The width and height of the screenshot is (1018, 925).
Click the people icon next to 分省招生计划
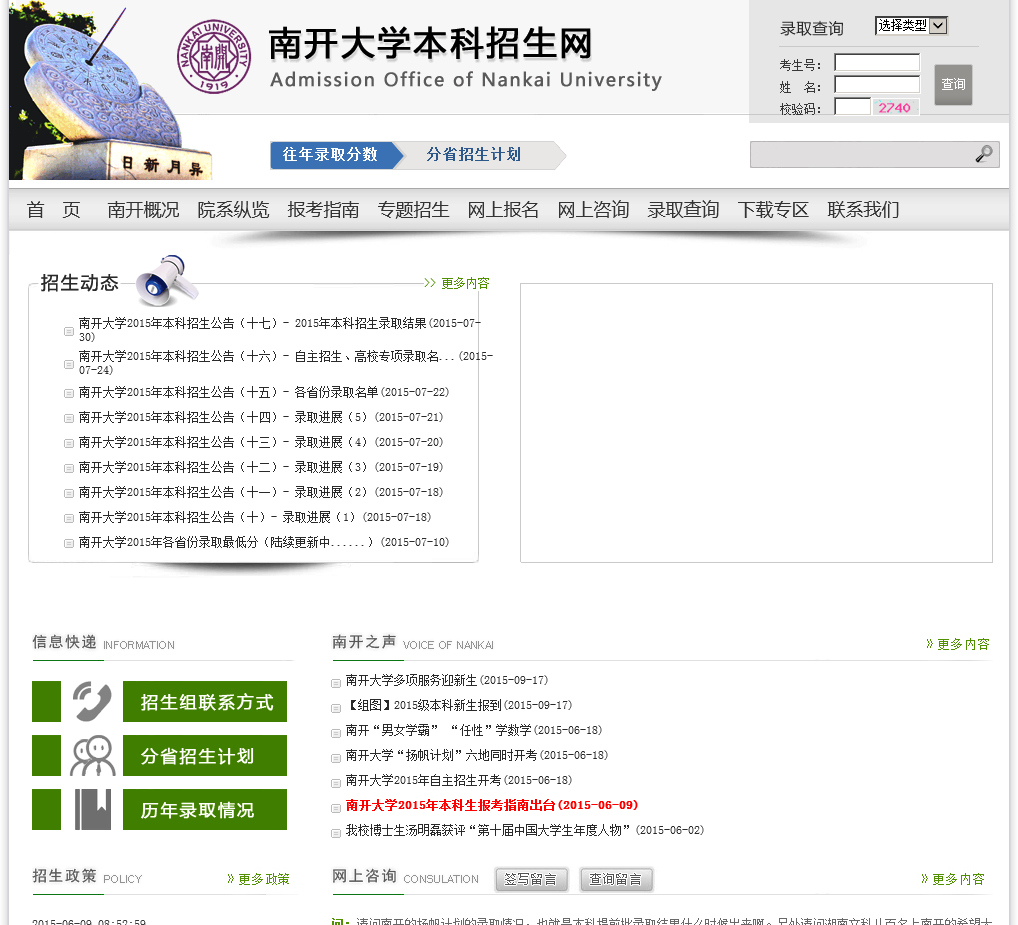click(x=92, y=756)
